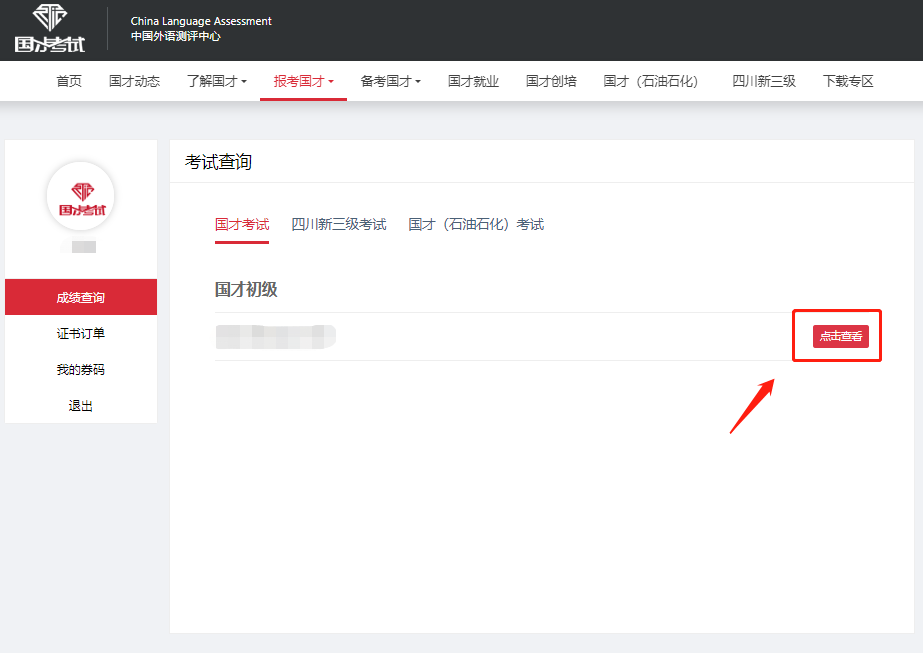The height and width of the screenshot is (653, 923).
Task: Expand the 了解国才 dropdown menu
Action: (216, 82)
